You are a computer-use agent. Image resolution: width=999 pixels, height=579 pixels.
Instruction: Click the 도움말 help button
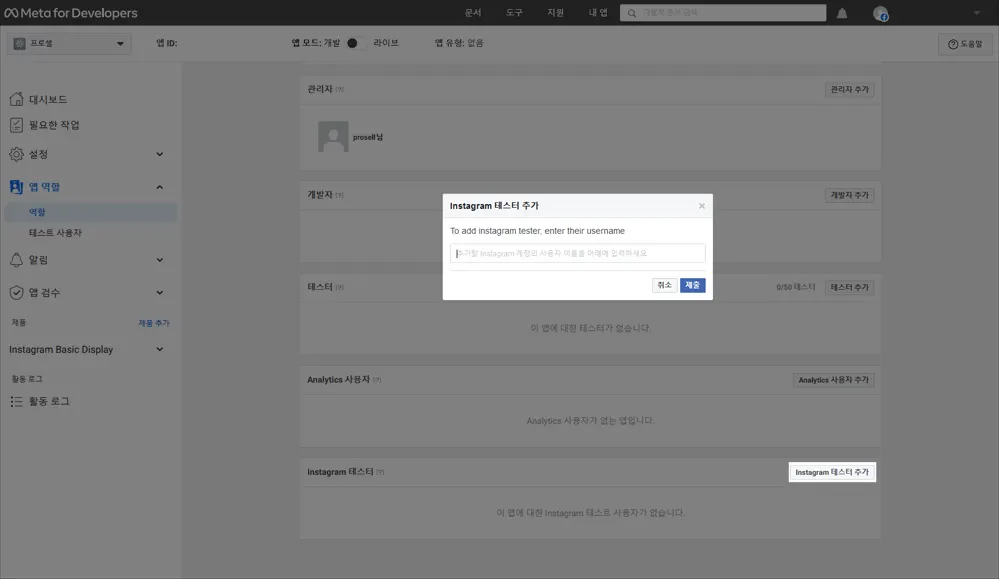(965, 44)
